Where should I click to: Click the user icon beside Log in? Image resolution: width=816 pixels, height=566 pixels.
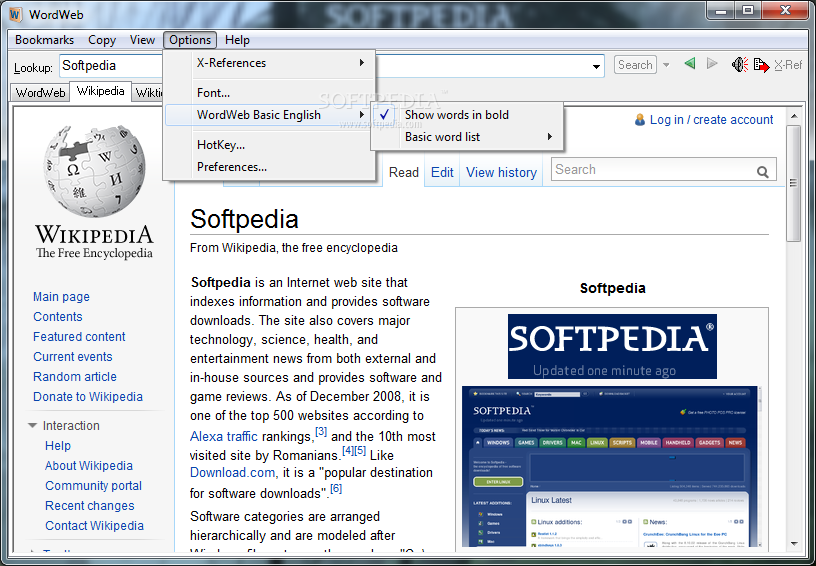(x=640, y=120)
